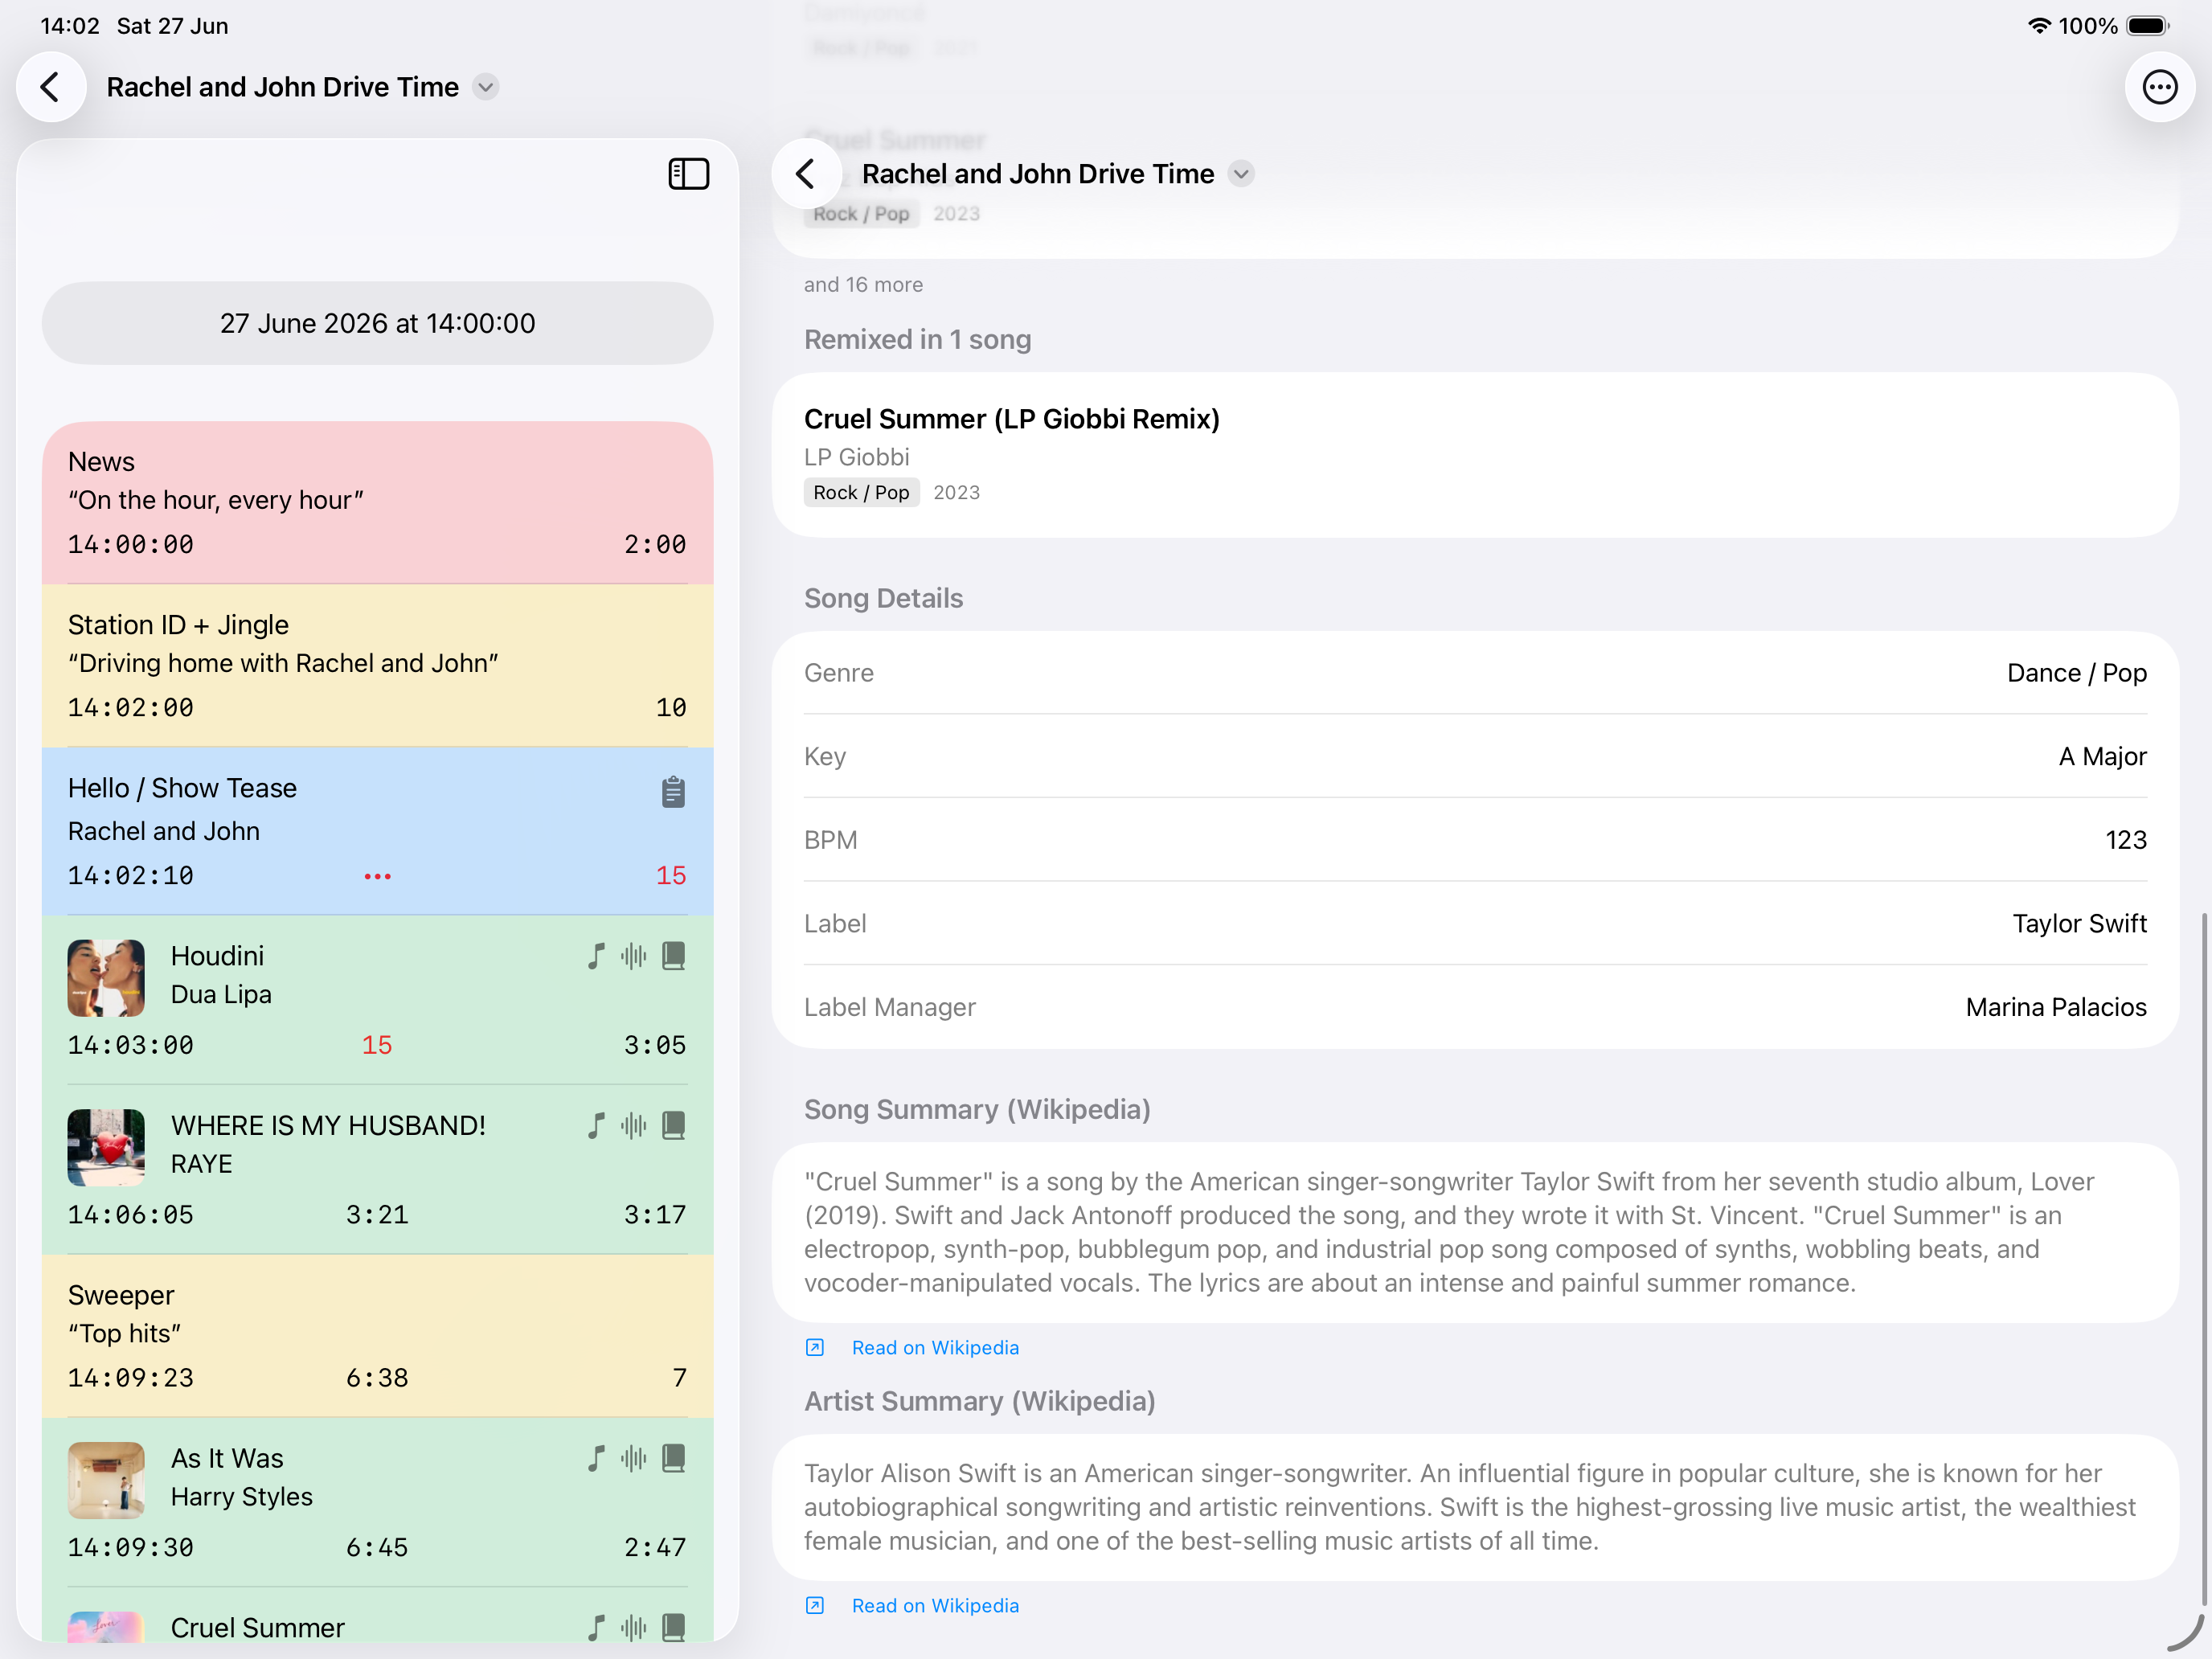
Task: Tap the Key row showing A Major
Action: click(1475, 756)
